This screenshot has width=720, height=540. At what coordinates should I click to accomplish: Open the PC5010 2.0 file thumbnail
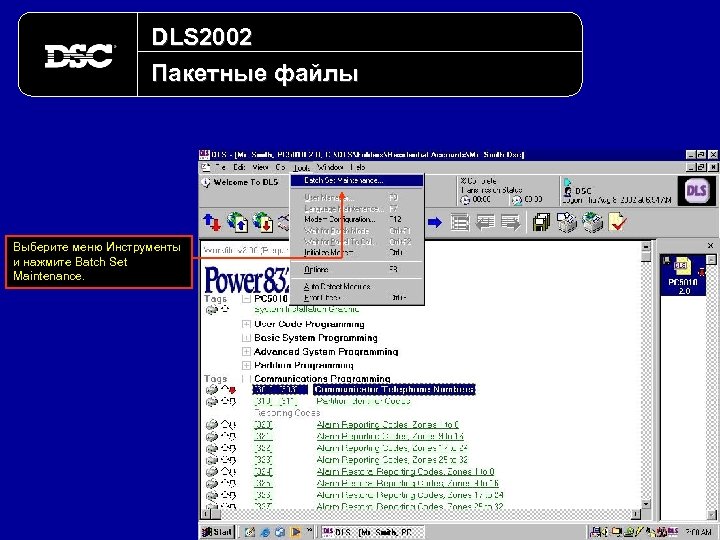[x=683, y=277]
